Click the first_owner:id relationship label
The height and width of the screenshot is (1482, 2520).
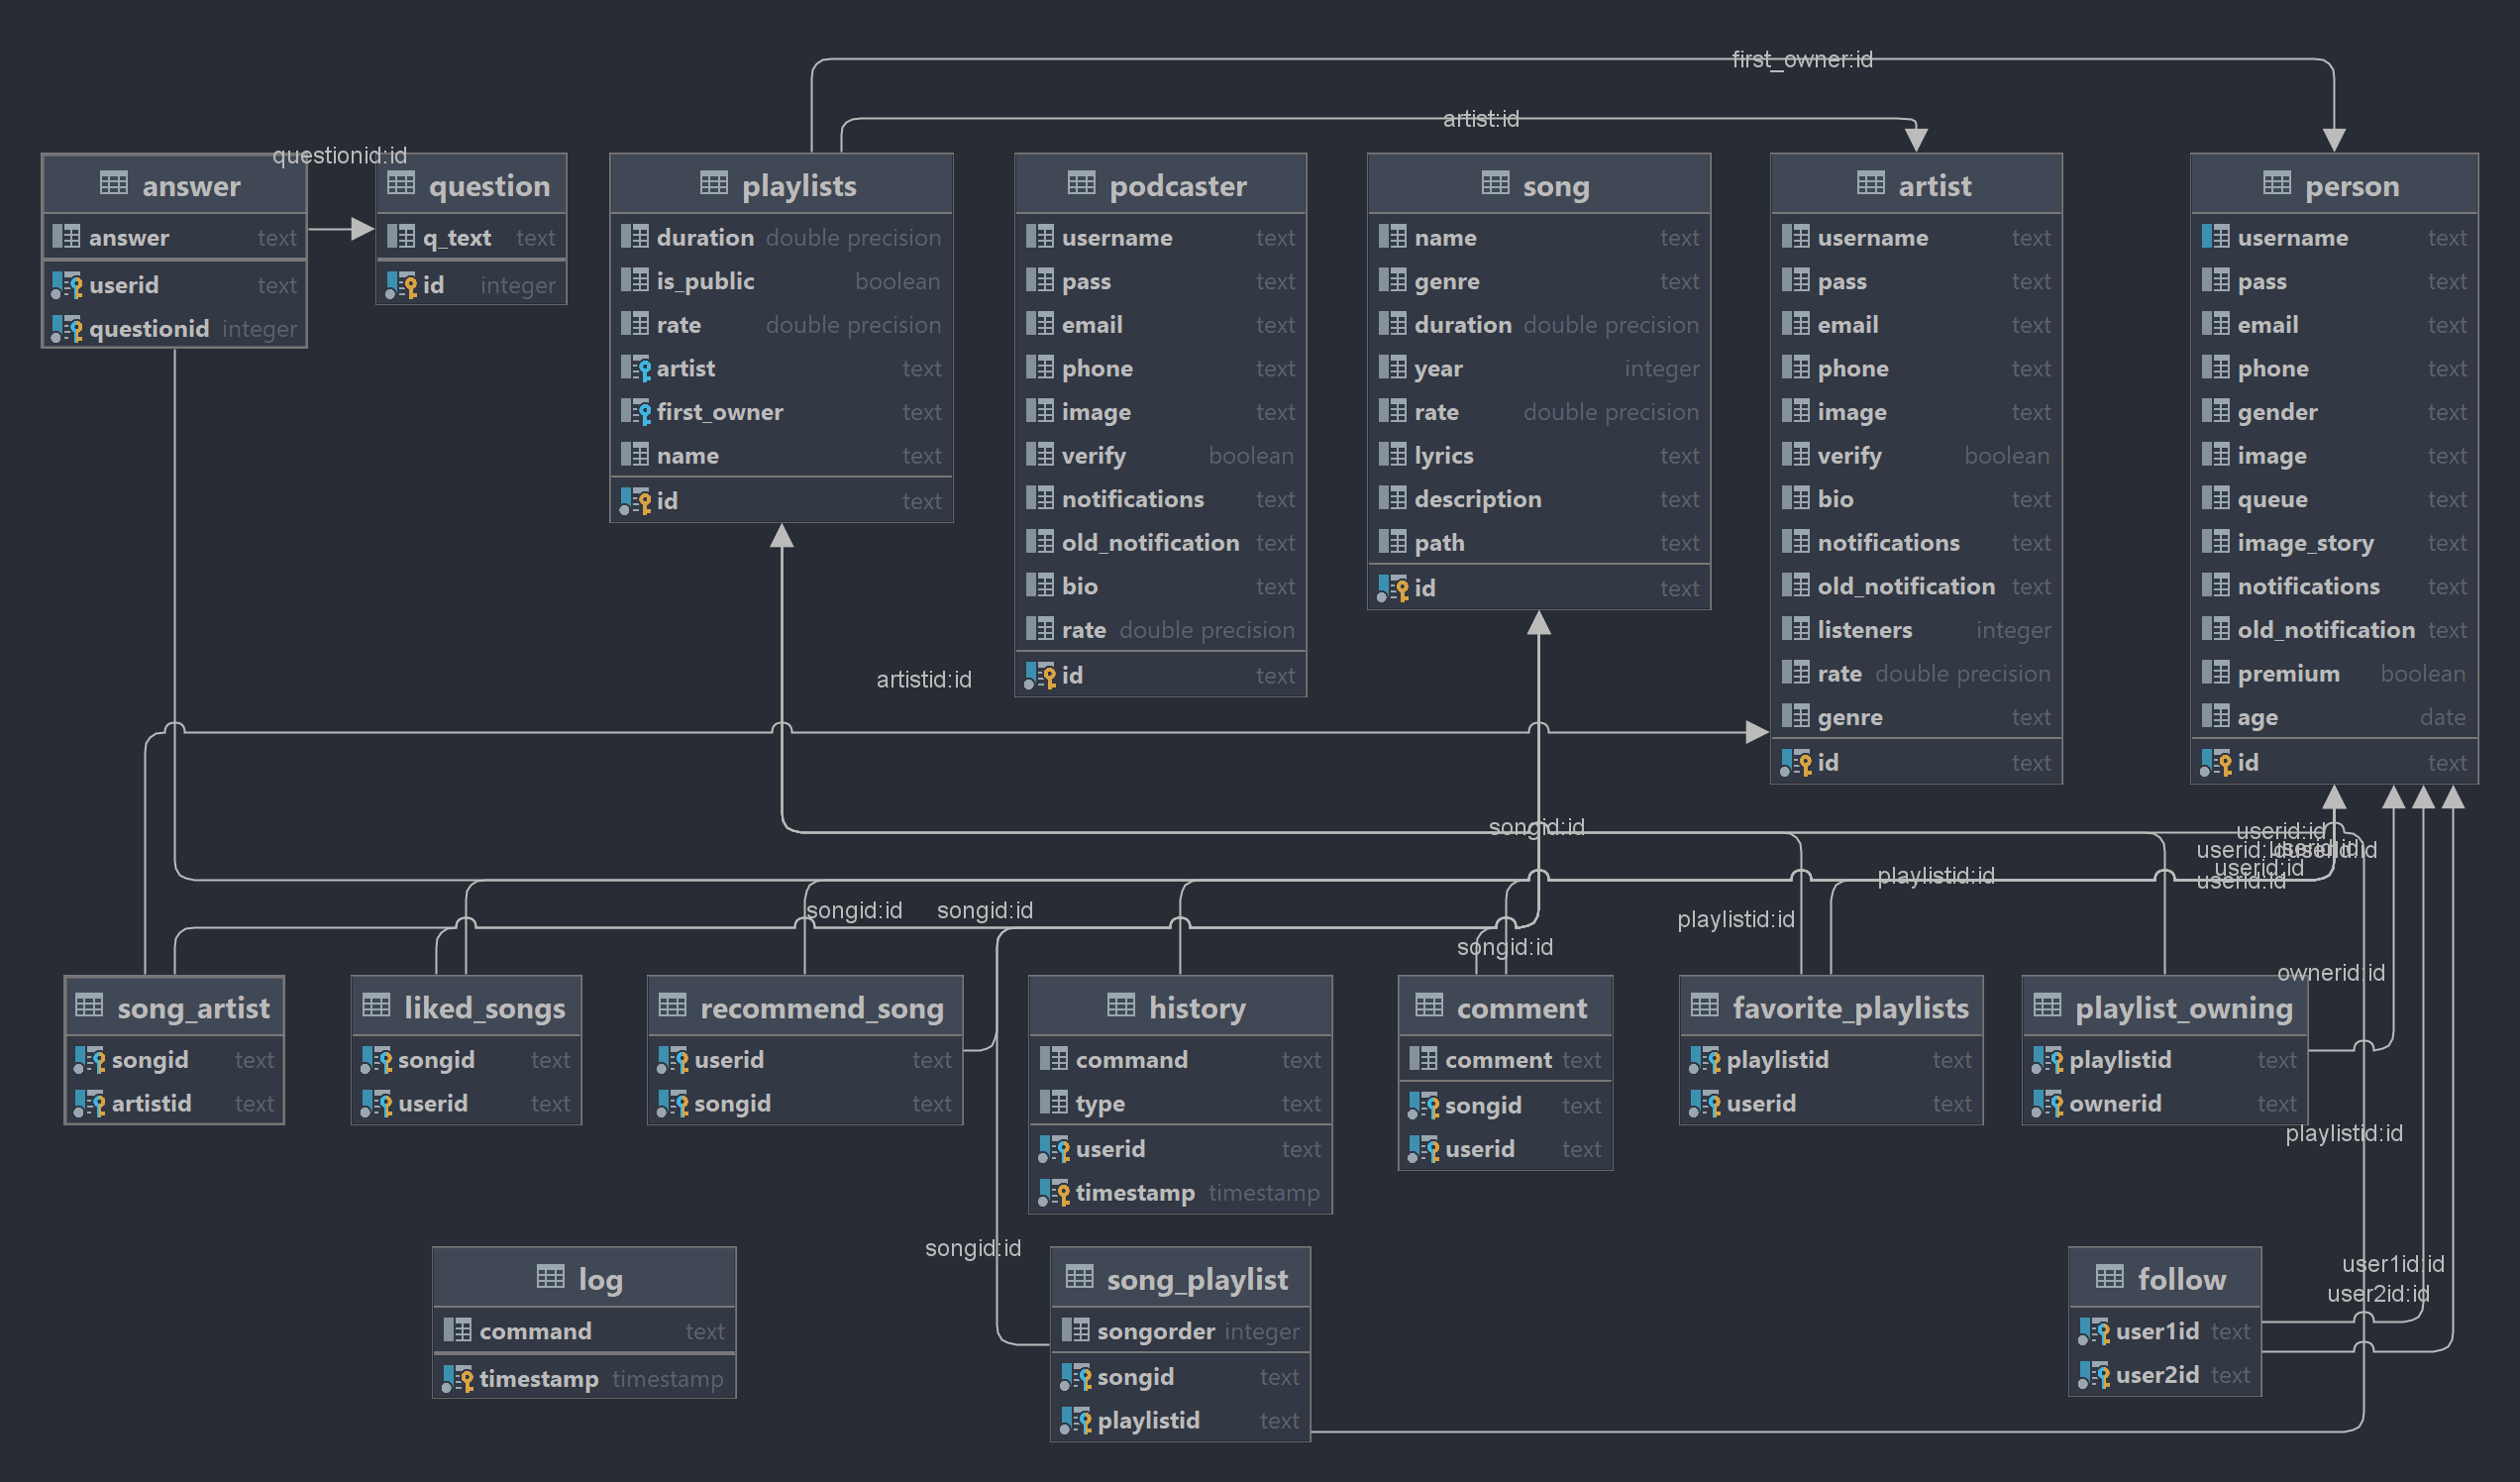point(1801,60)
